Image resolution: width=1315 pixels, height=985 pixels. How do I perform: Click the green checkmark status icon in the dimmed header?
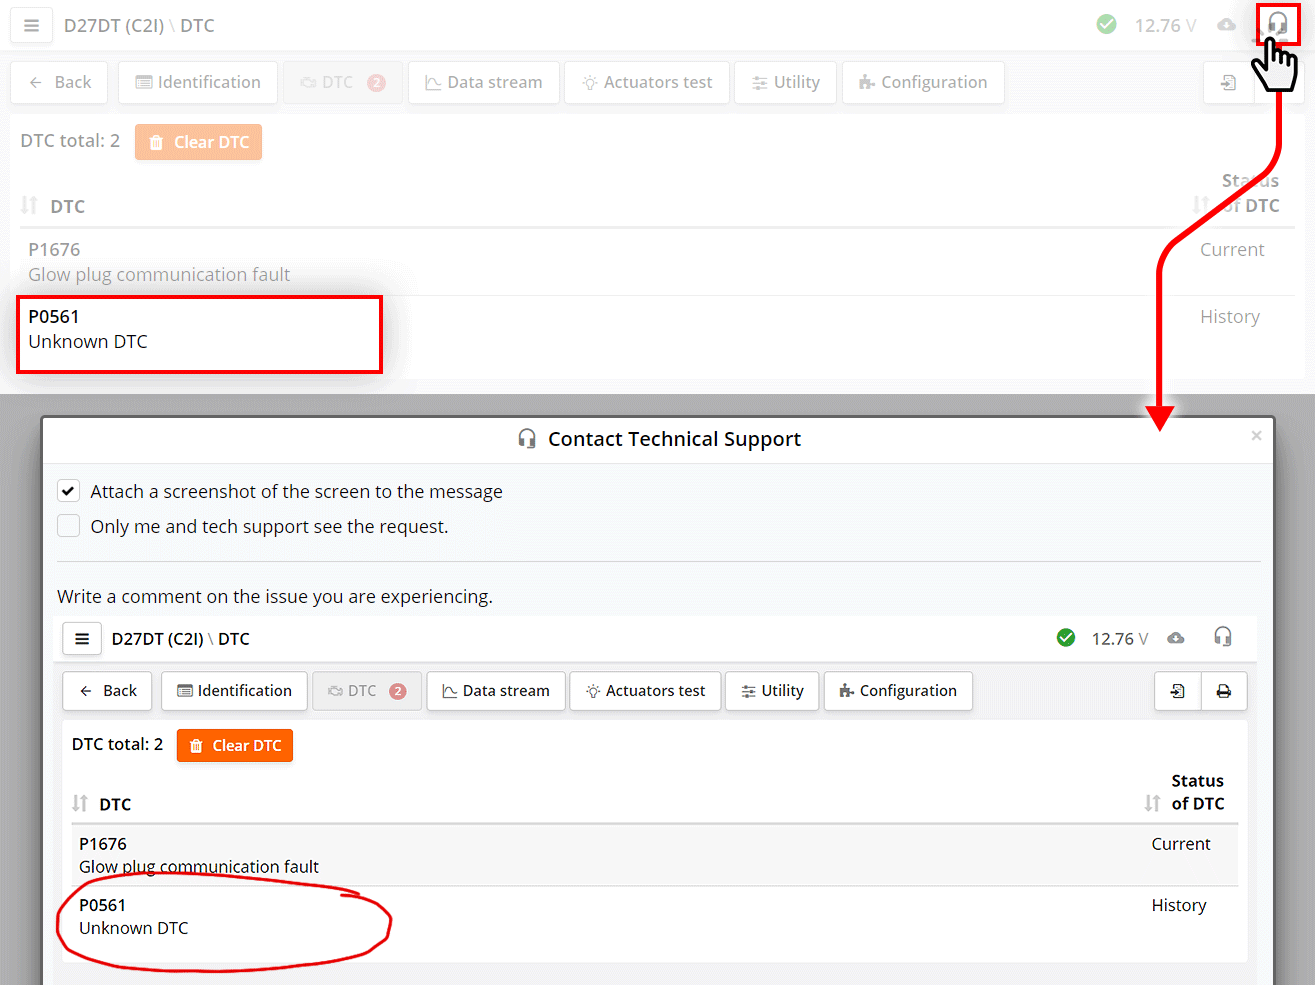pyautogui.click(x=1106, y=25)
